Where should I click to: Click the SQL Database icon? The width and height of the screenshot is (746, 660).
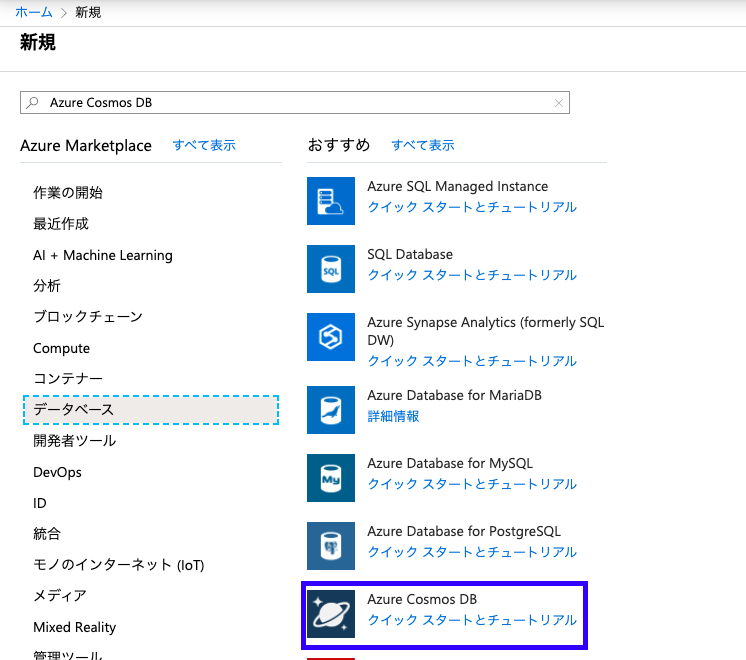click(331, 269)
